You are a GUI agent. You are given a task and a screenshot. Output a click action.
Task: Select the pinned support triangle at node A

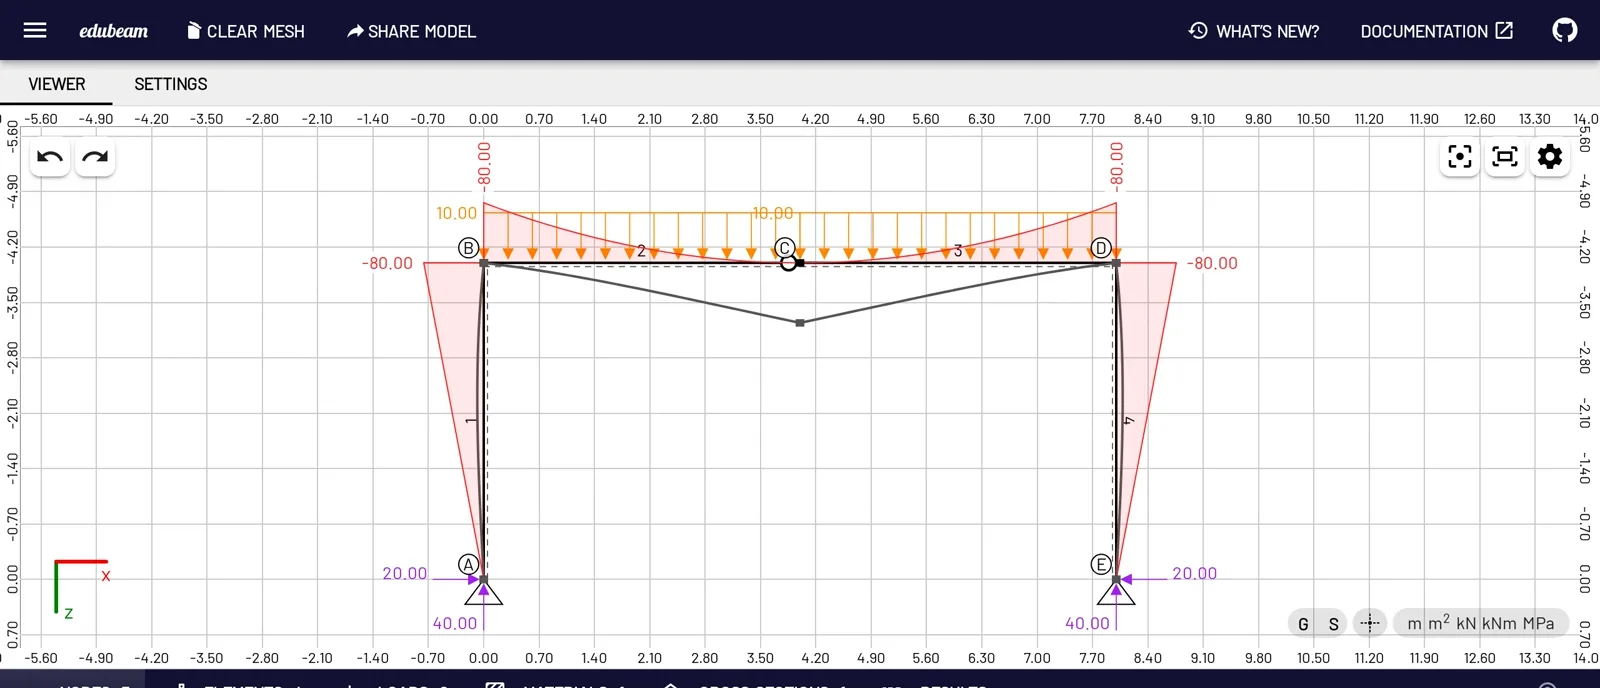(x=484, y=594)
